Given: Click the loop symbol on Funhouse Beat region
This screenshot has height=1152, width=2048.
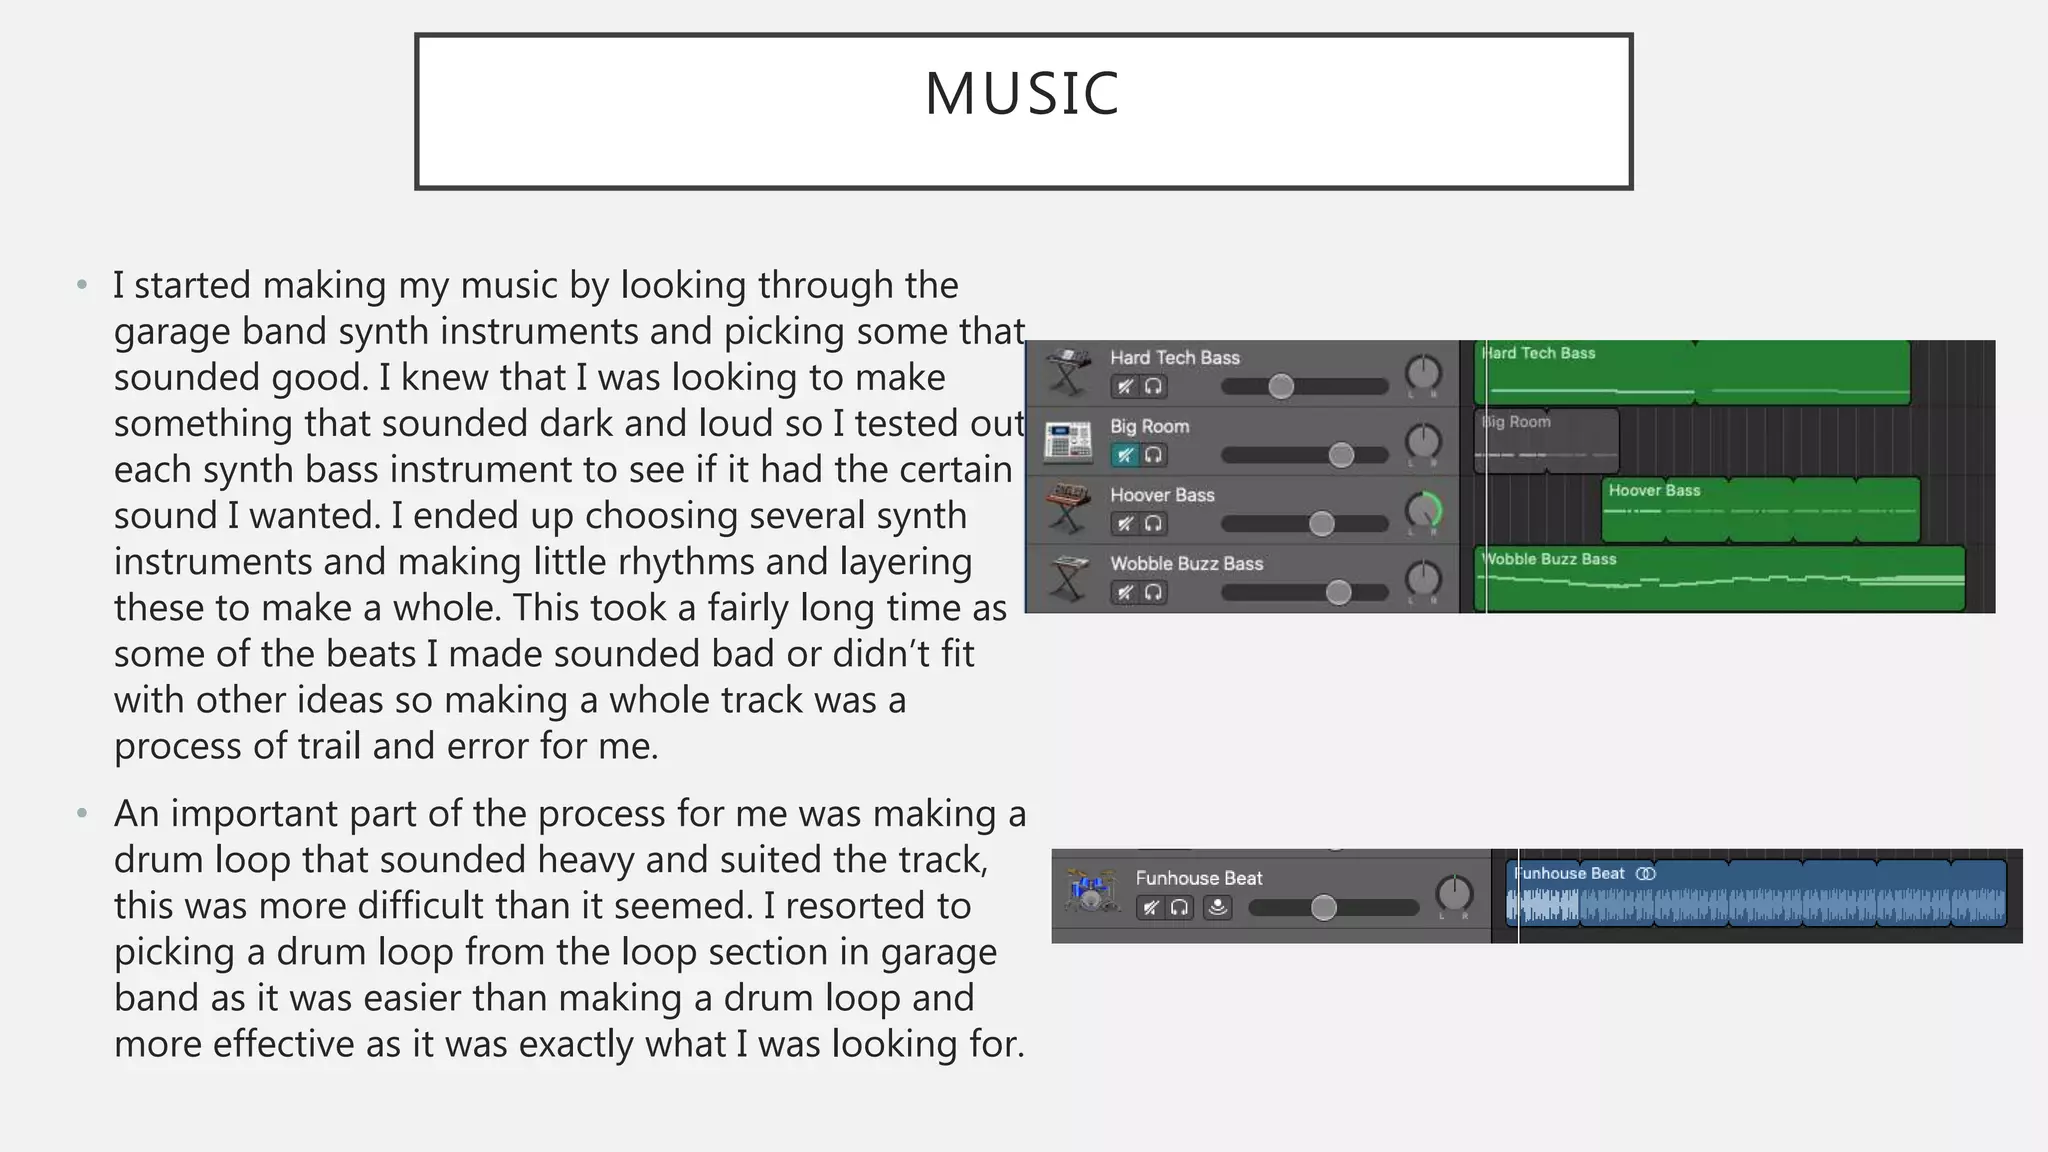Looking at the screenshot, I should coord(1646,873).
